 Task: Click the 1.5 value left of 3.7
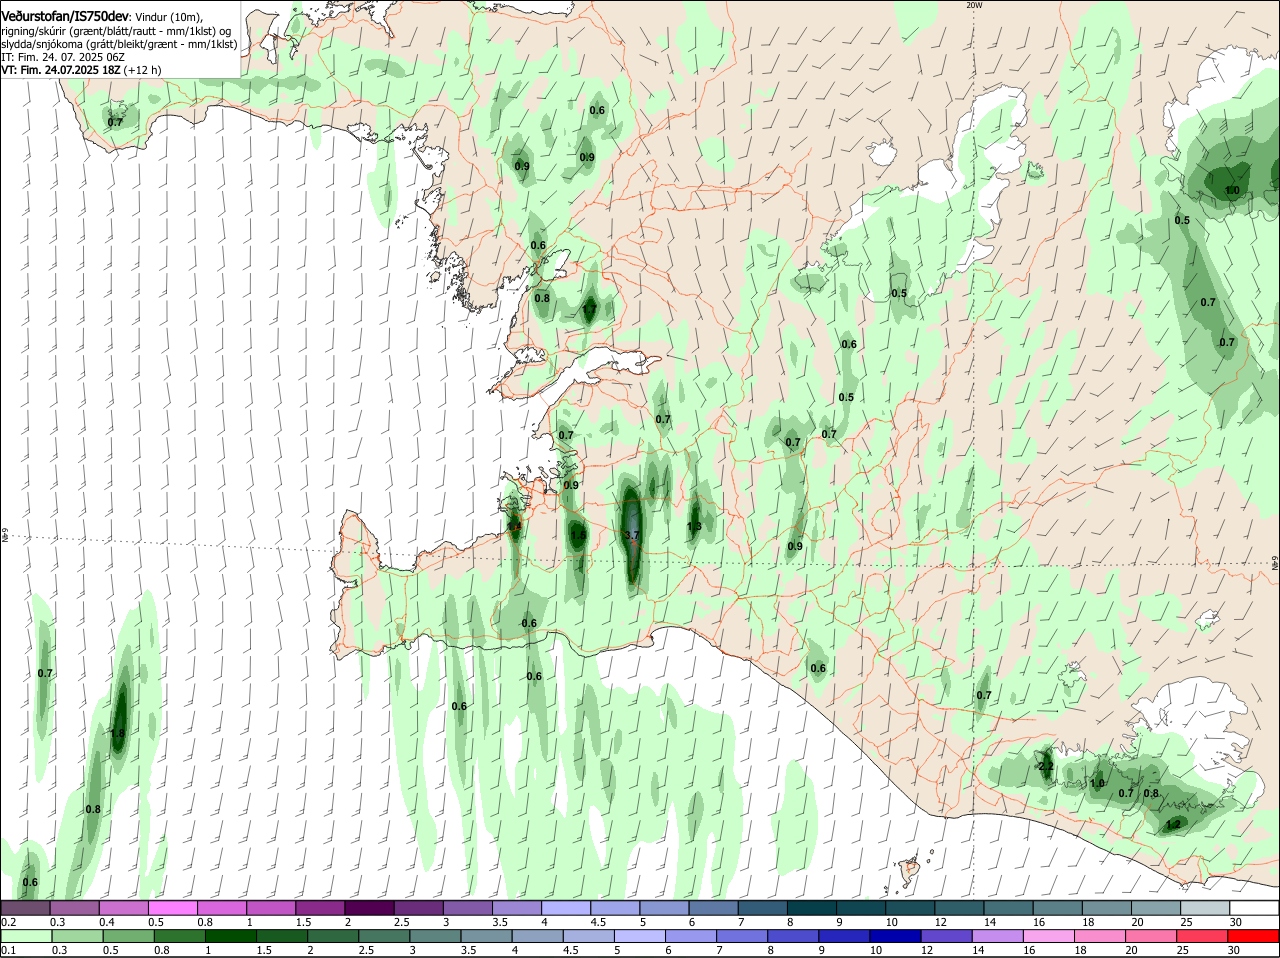pyautogui.click(x=578, y=536)
